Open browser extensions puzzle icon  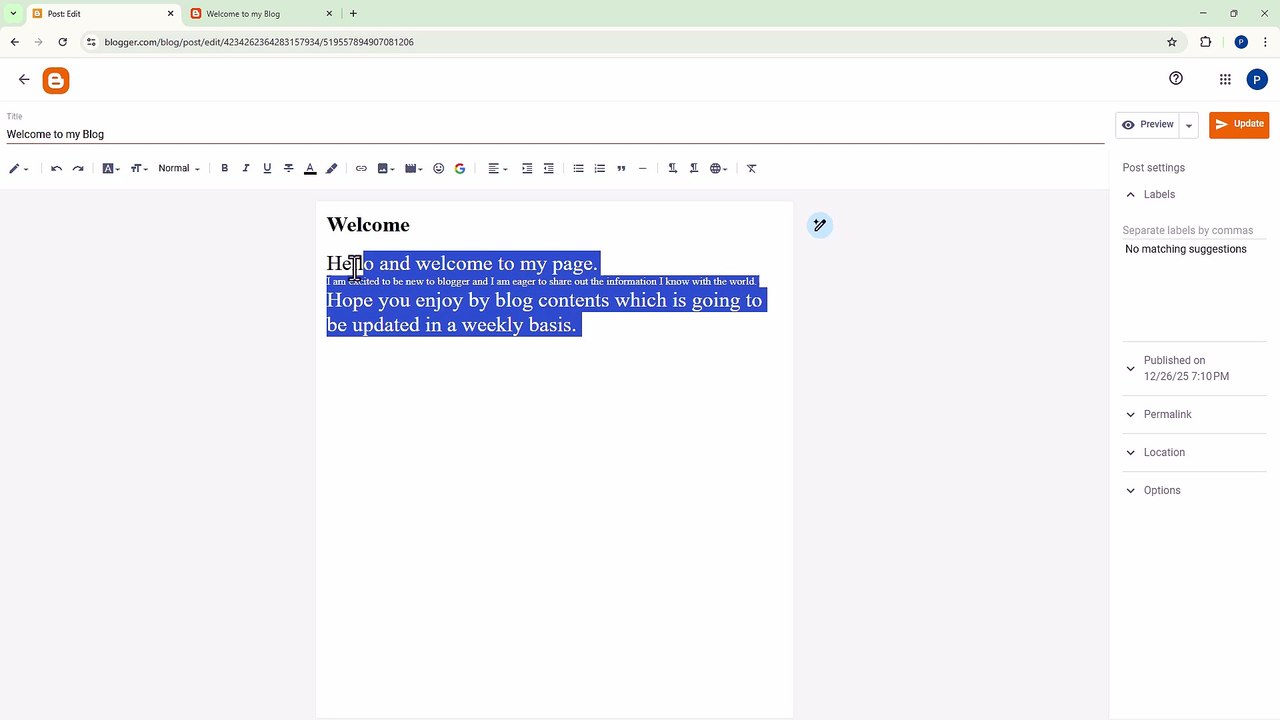pyautogui.click(x=1205, y=42)
